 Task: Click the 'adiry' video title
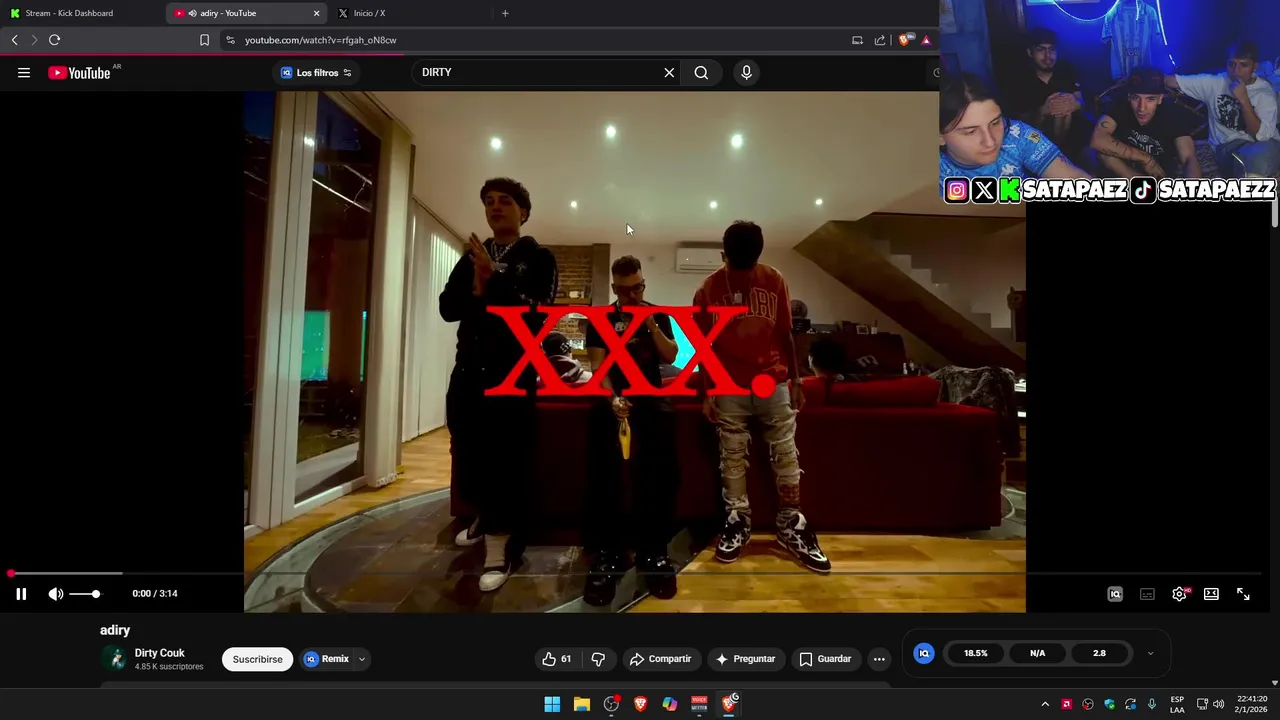(115, 630)
